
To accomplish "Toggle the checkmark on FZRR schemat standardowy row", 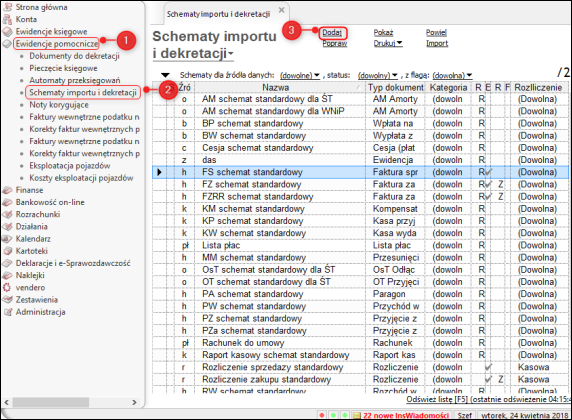I will coord(488,196).
